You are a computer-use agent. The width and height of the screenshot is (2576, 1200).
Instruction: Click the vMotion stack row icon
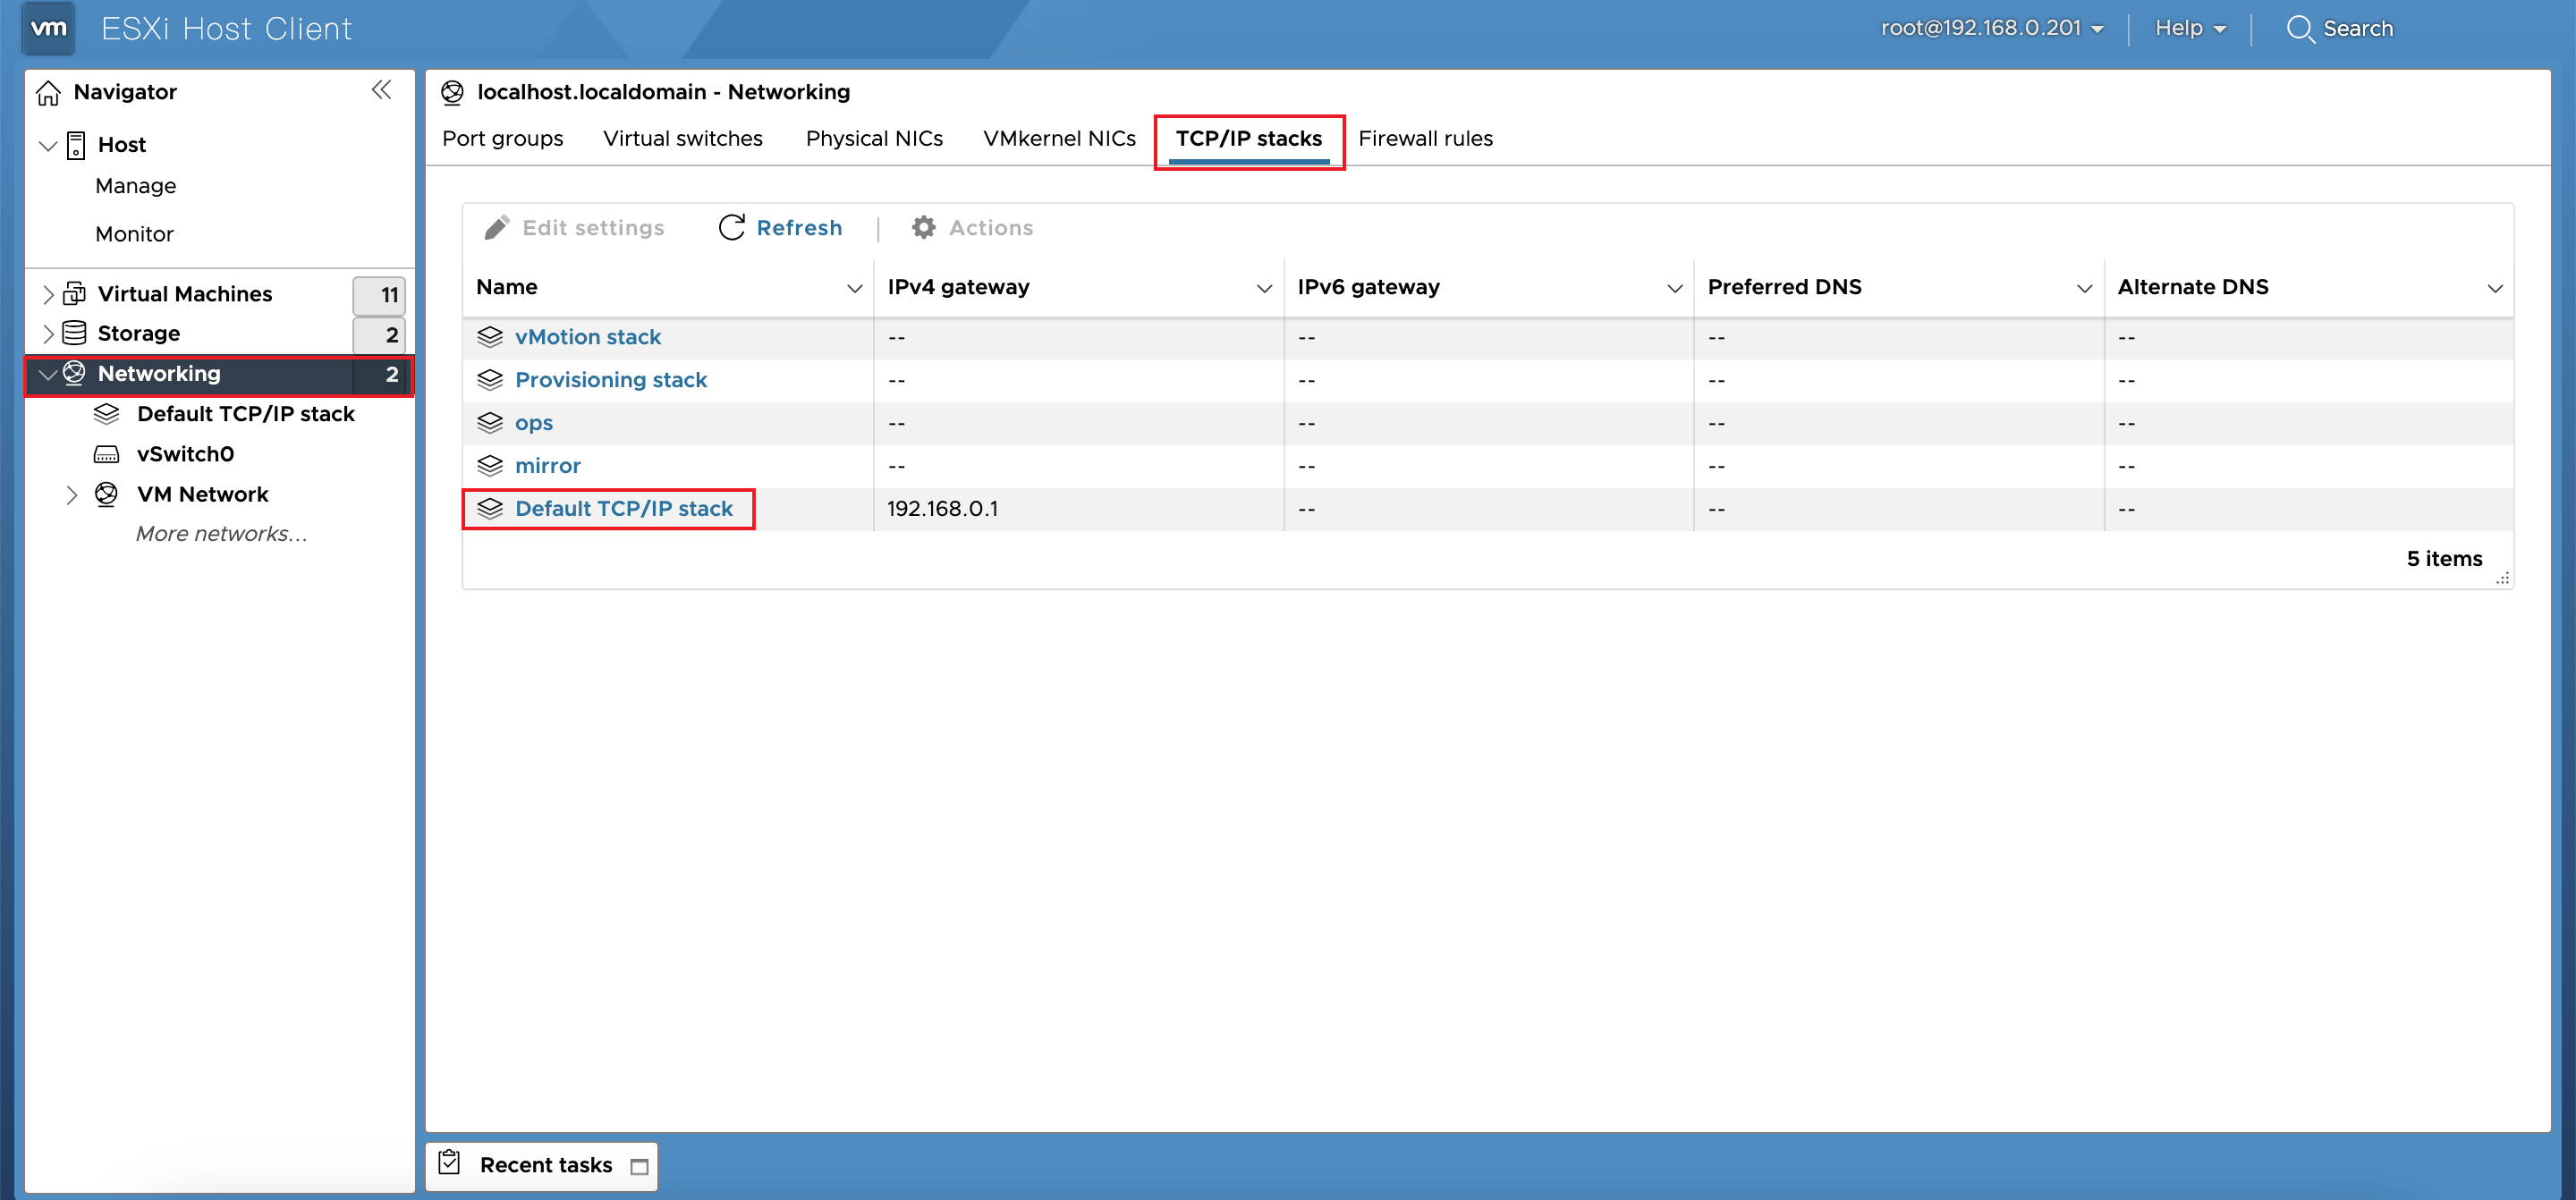coord(490,337)
